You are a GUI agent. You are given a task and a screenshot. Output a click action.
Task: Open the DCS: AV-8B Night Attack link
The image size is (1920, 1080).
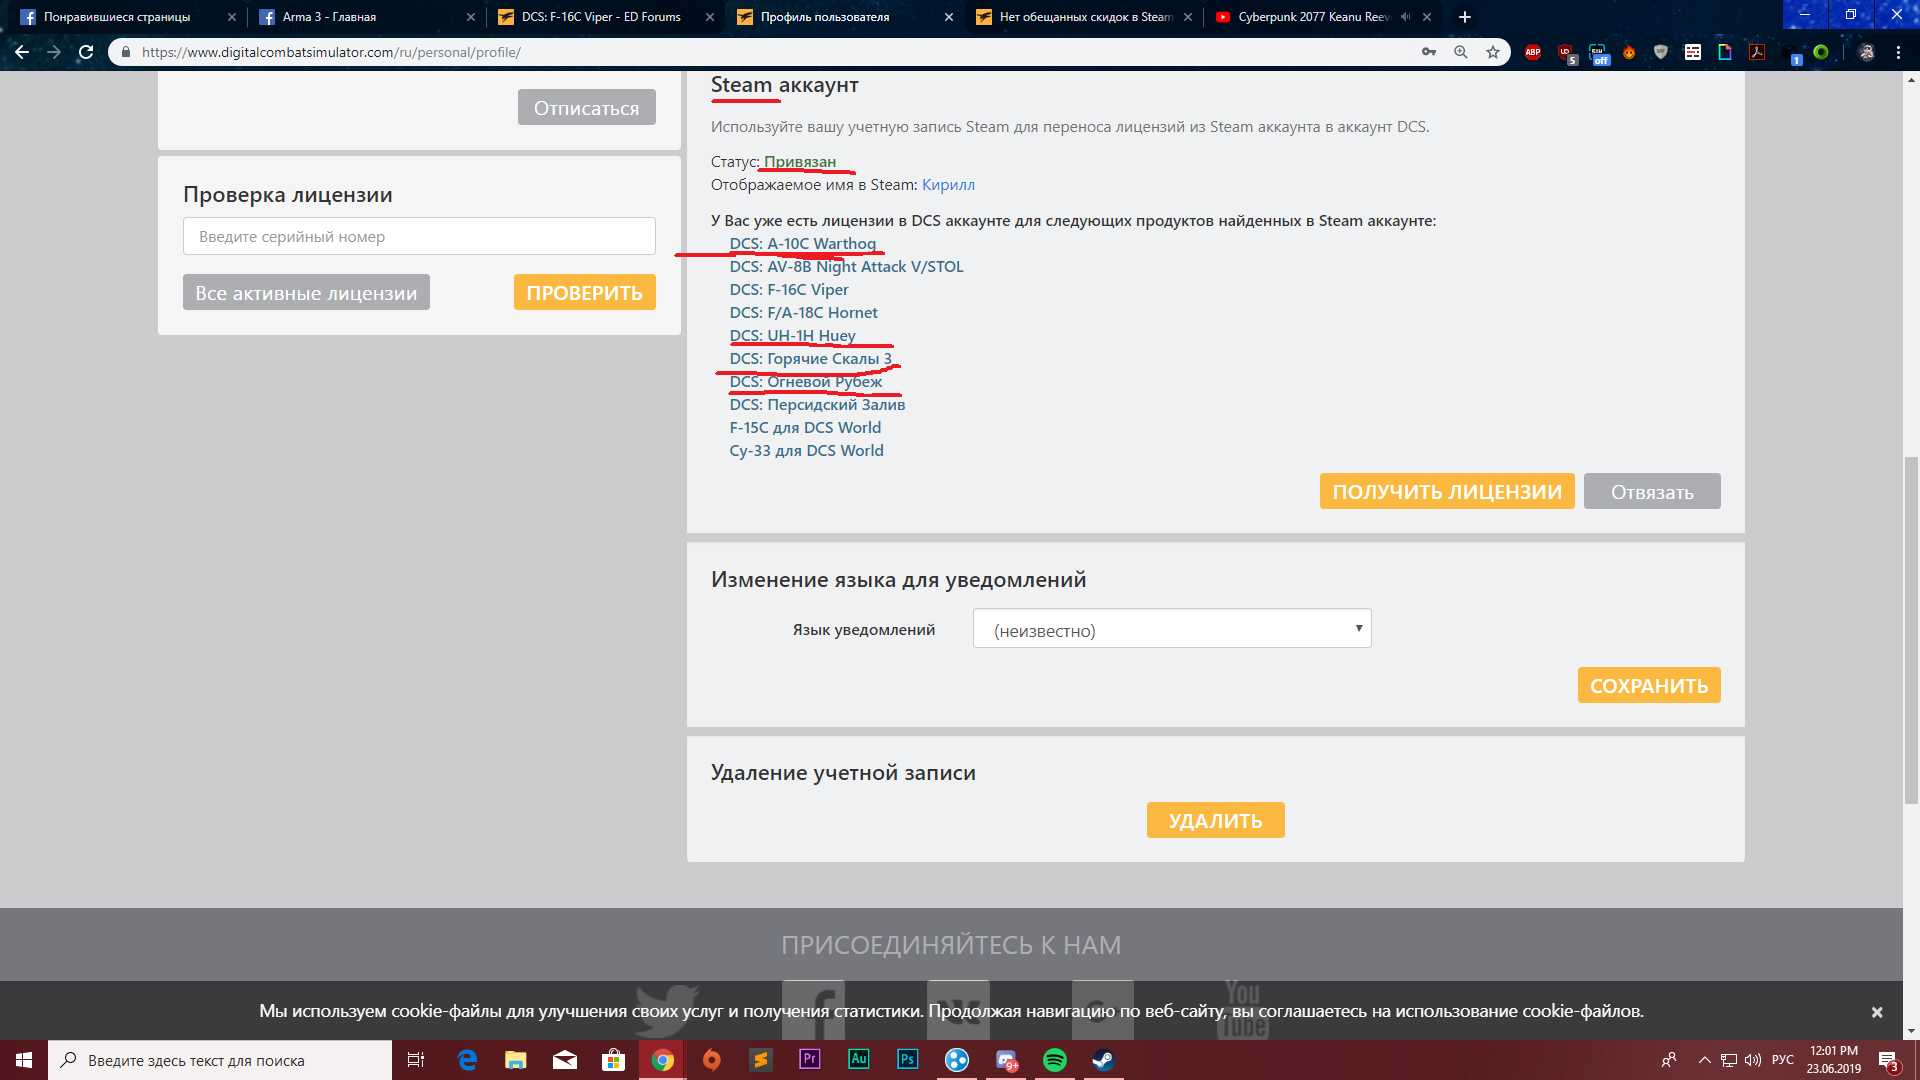(847, 267)
